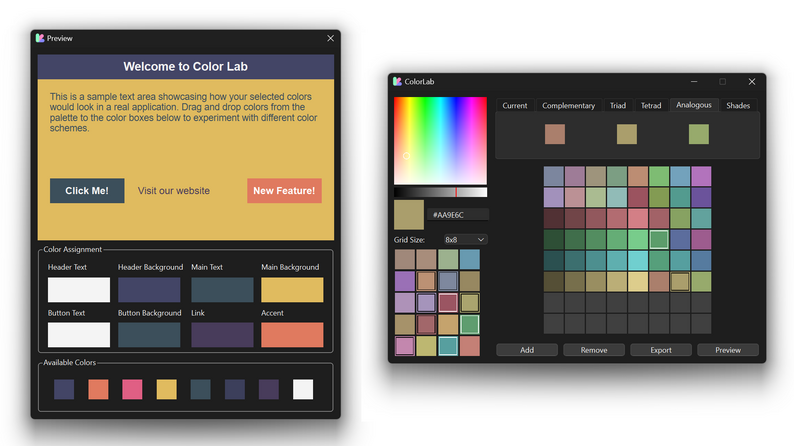Click the sample paragraph text in Preview

coord(183,112)
